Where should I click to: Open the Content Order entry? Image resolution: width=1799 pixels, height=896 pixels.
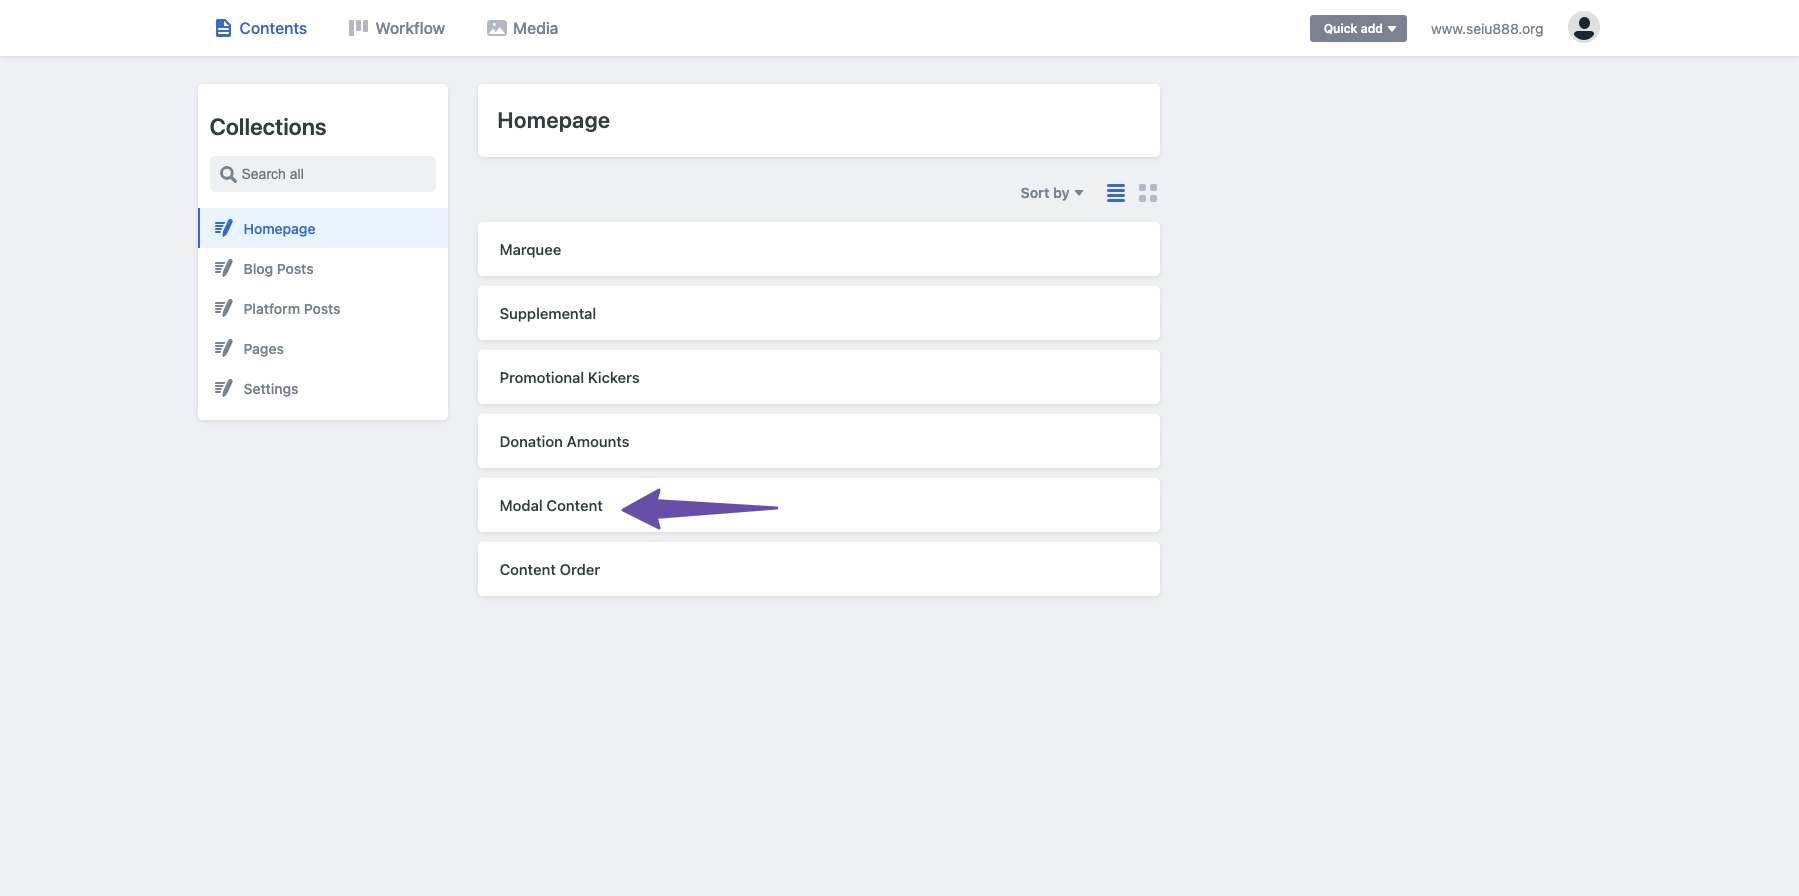pos(818,569)
